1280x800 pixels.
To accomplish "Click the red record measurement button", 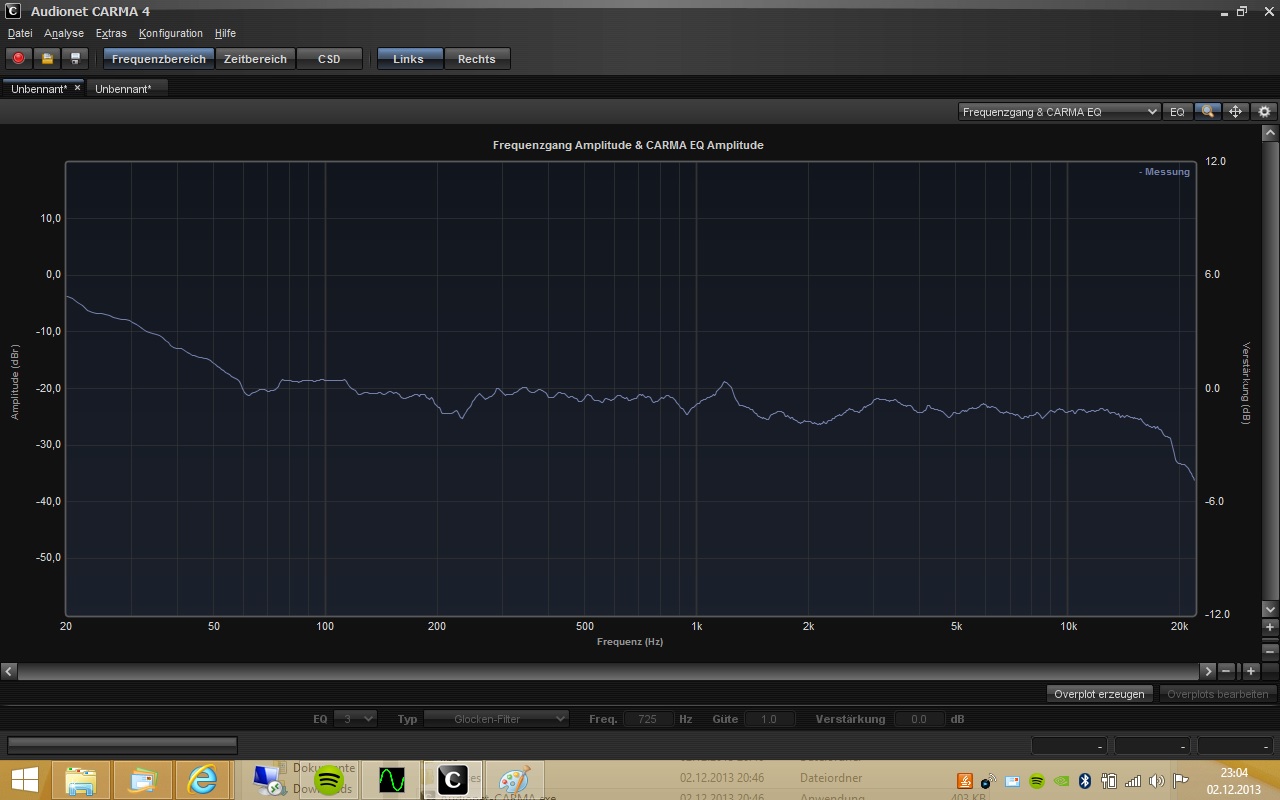I will coord(19,59).
